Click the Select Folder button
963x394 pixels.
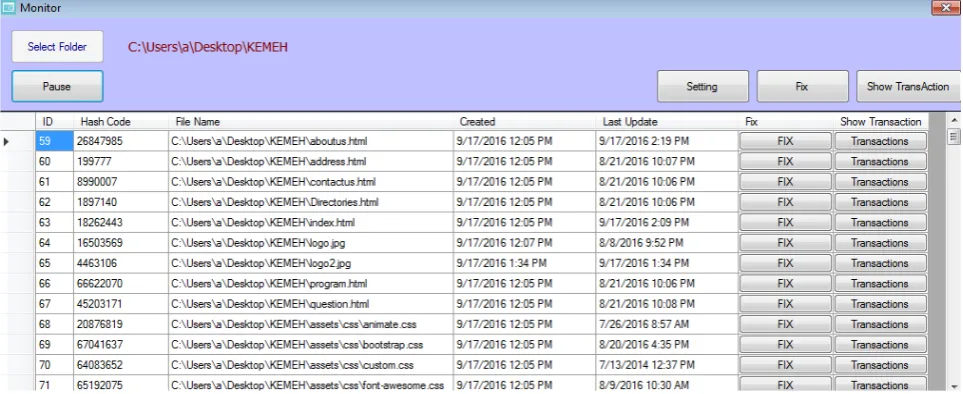pos(57,47)
